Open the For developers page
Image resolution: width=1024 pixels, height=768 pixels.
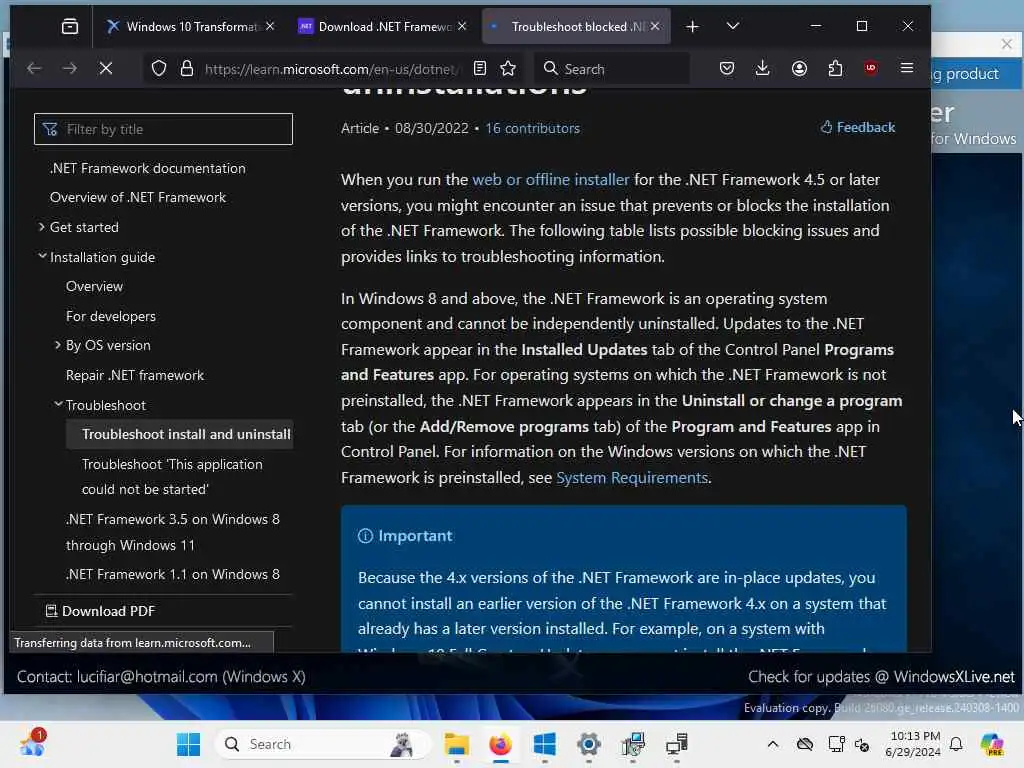(110, 316)
